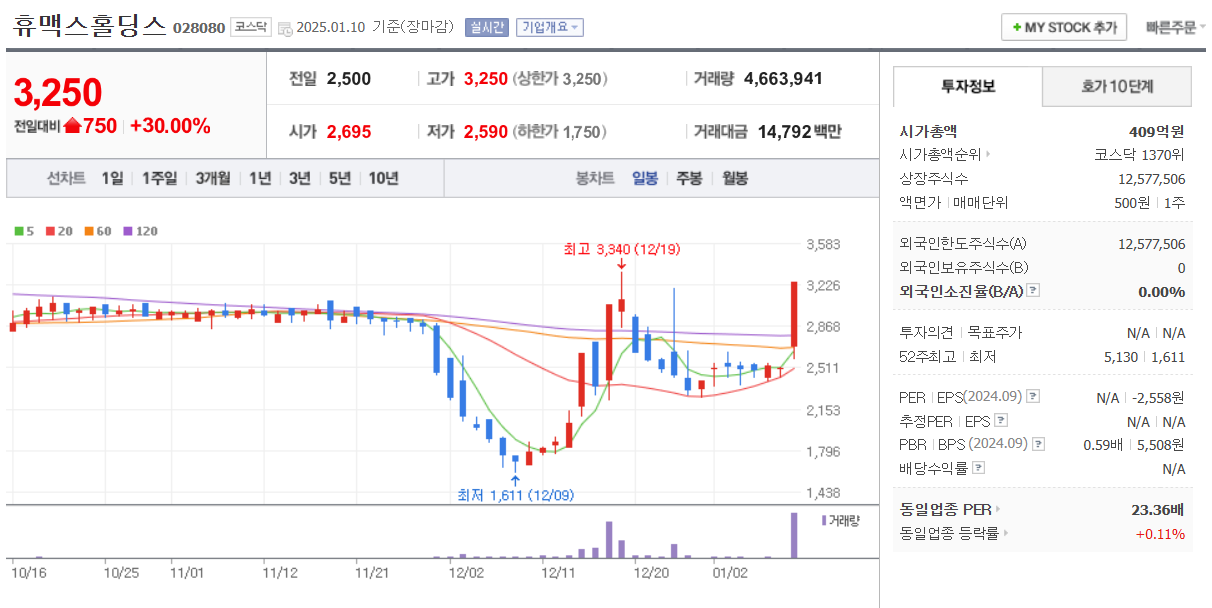Click the +30.00% change rate

coord(170,126)
